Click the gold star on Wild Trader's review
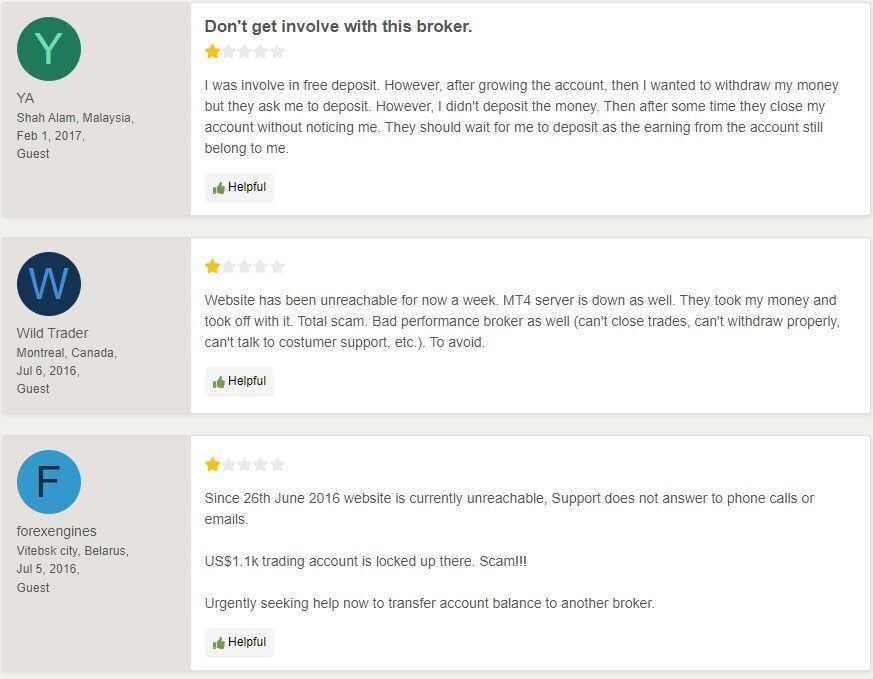The width and height of the screenshot is (873, 679). coord(212,267)
